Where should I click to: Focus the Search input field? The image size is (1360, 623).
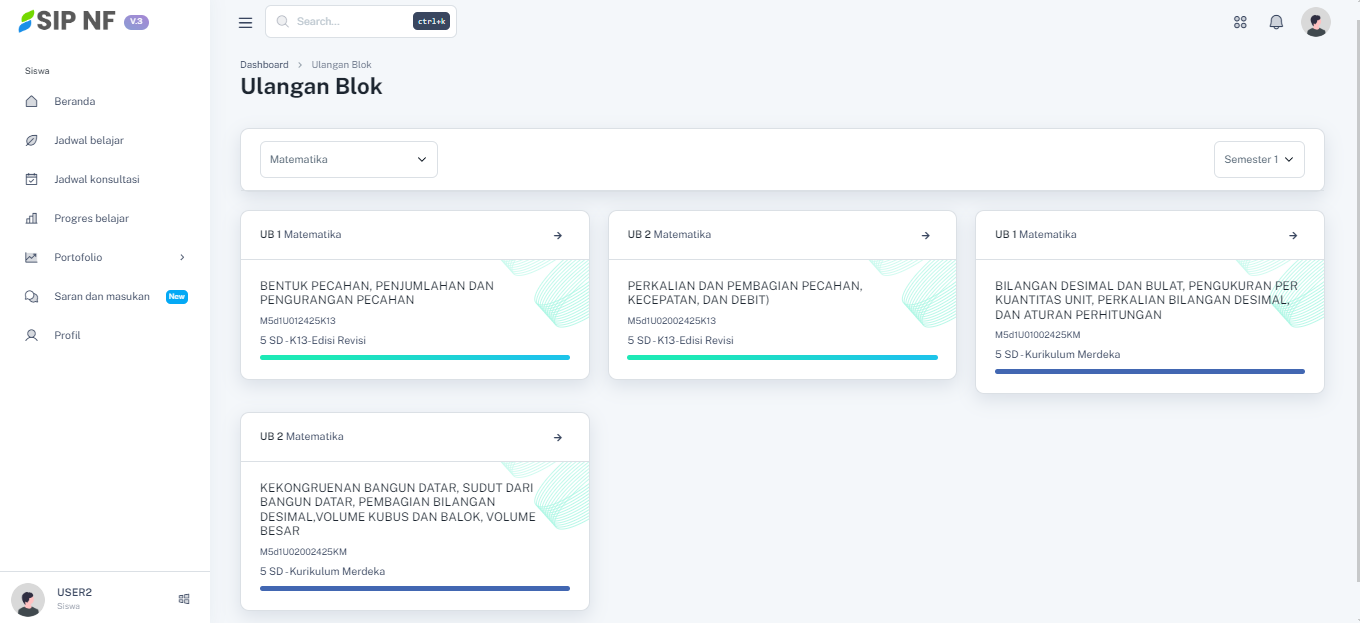[x=350, y=21]
